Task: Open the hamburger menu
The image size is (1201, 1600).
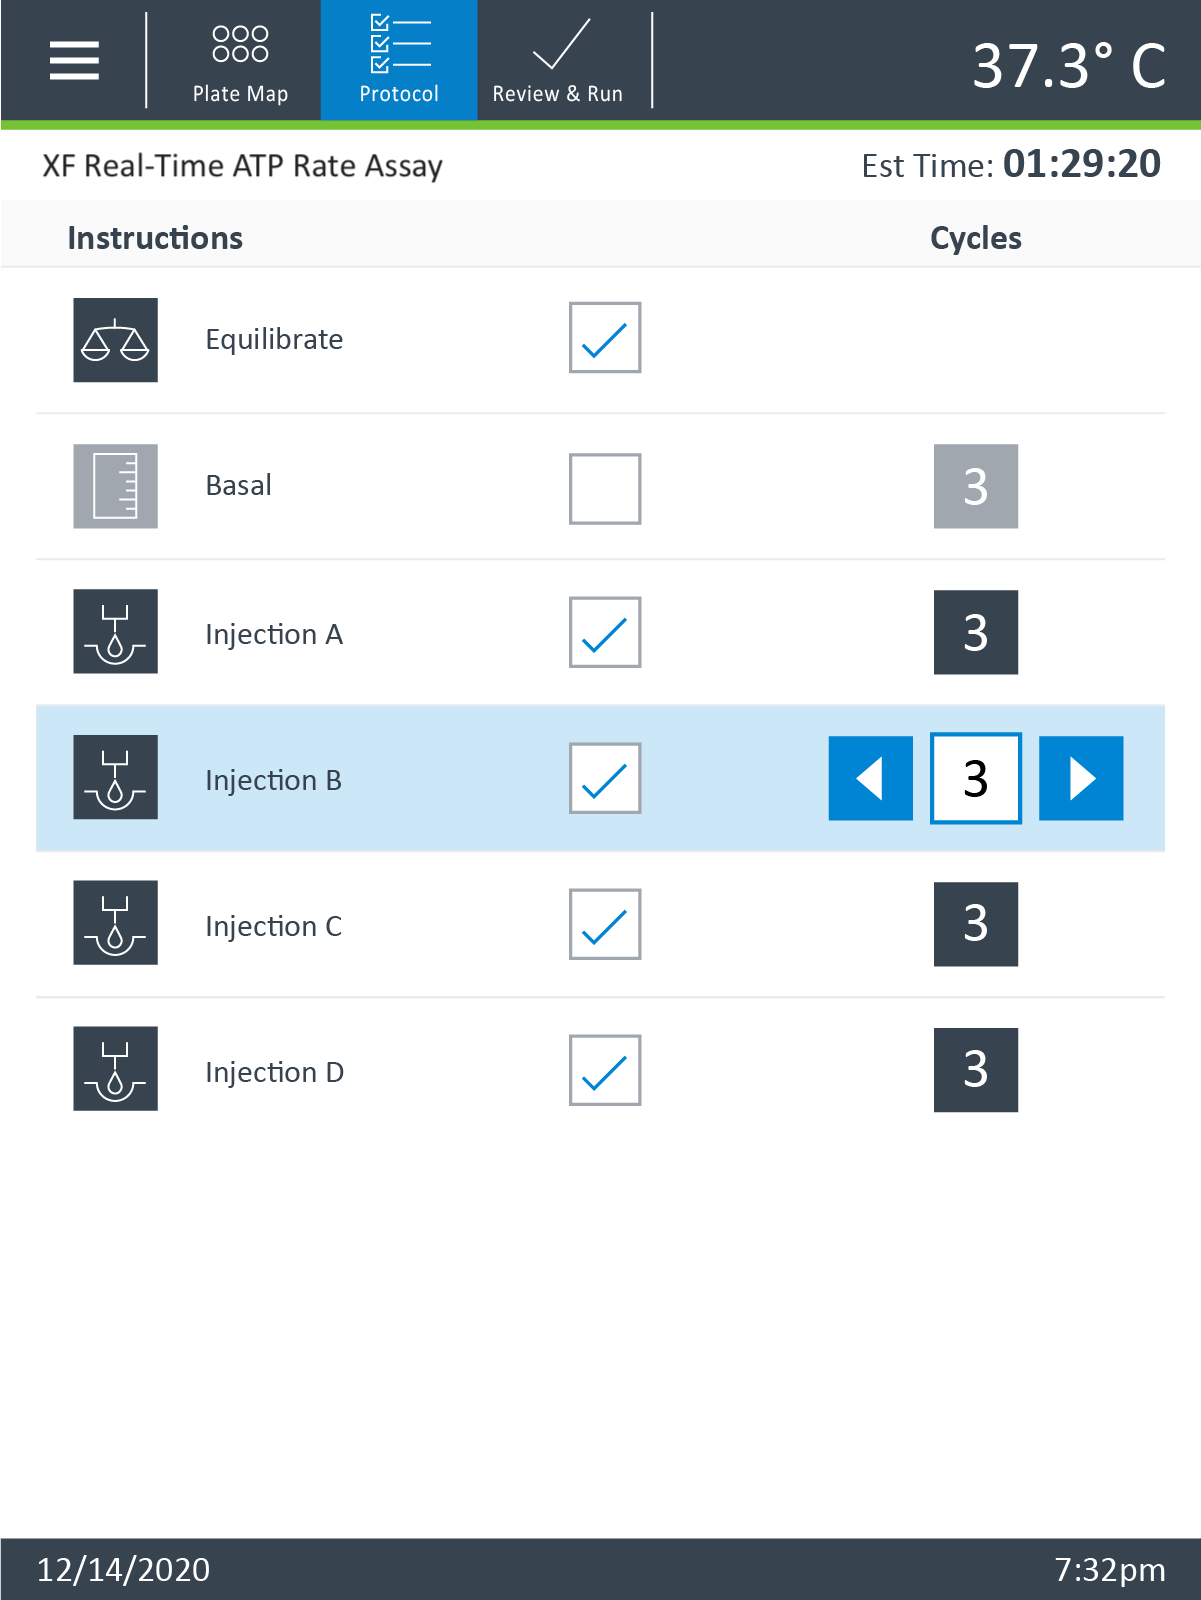Action: pos(74,60)
